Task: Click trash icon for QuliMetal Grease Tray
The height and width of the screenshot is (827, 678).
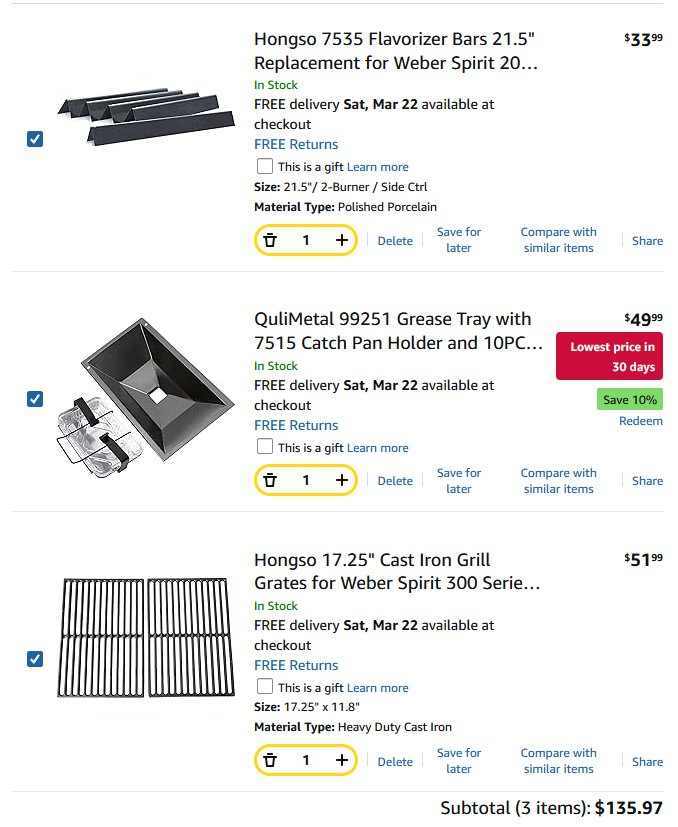Action: [270, 480]
